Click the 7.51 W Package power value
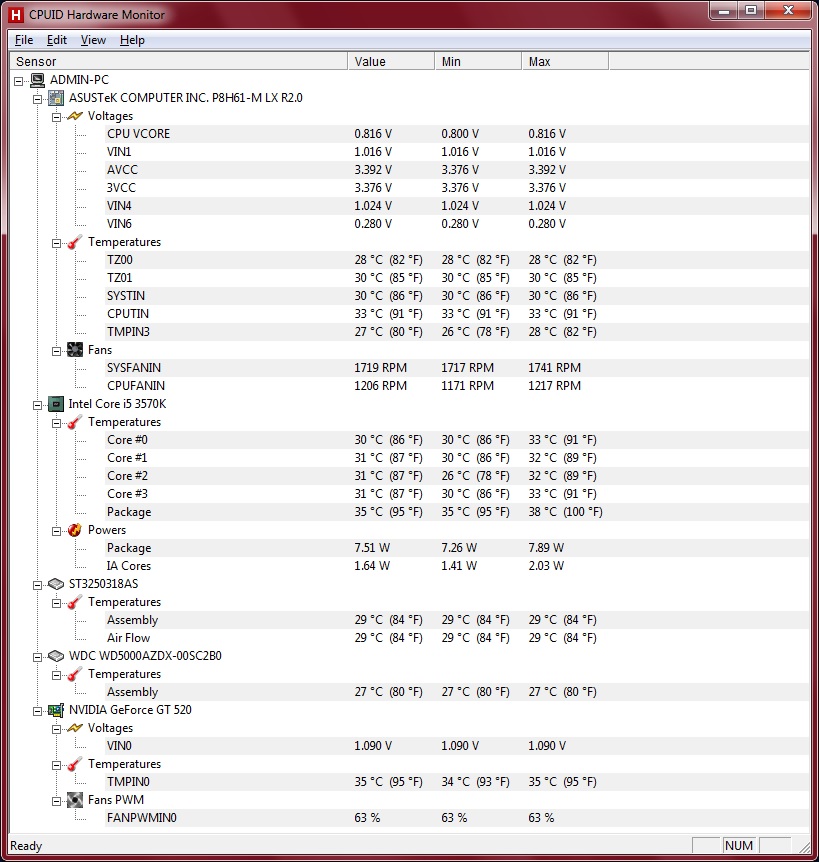Image resolution: width=819 pixels, height=862 pixels. 372,548
